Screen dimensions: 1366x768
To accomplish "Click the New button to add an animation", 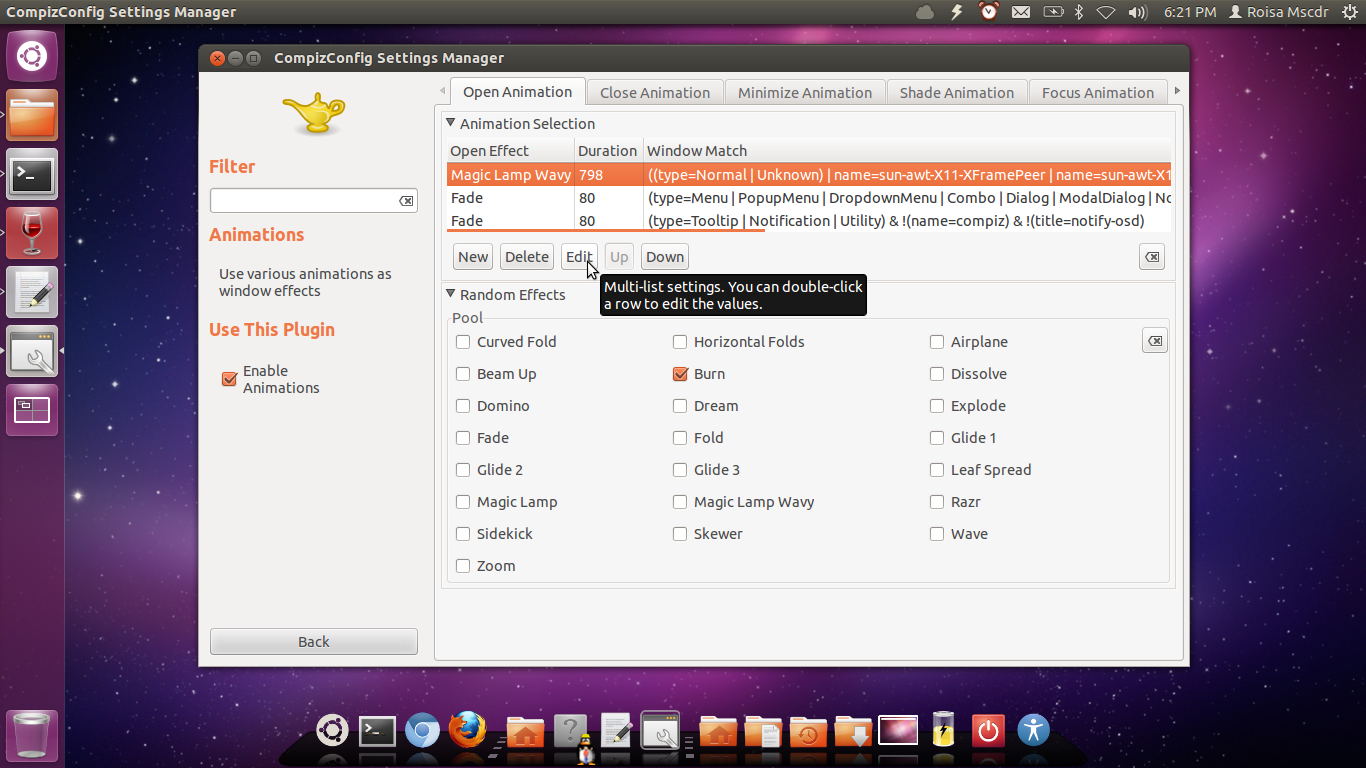I will tap(473, 257).
